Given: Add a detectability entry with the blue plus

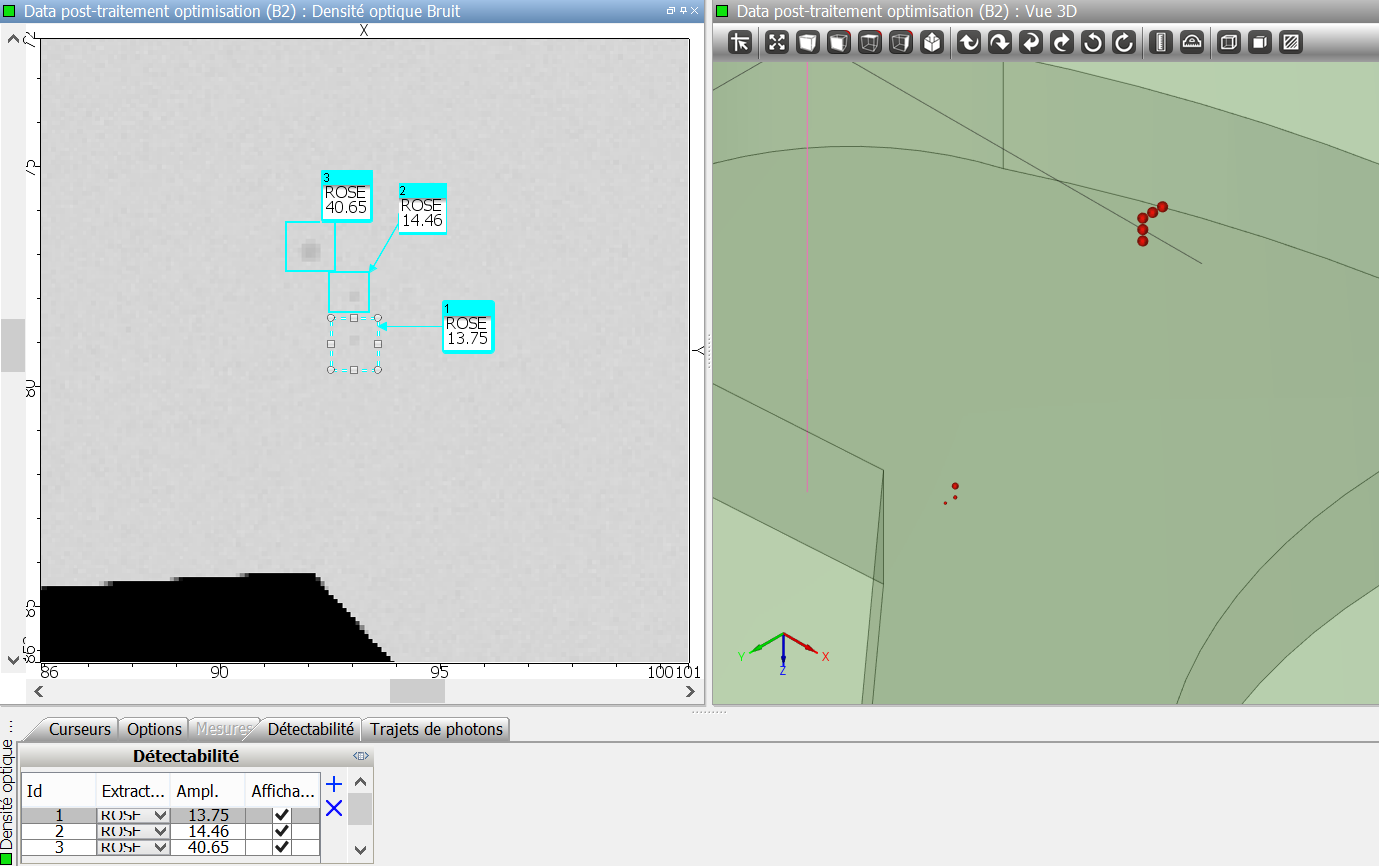Looking at the screenshot, I should click(x=334, y=785).
